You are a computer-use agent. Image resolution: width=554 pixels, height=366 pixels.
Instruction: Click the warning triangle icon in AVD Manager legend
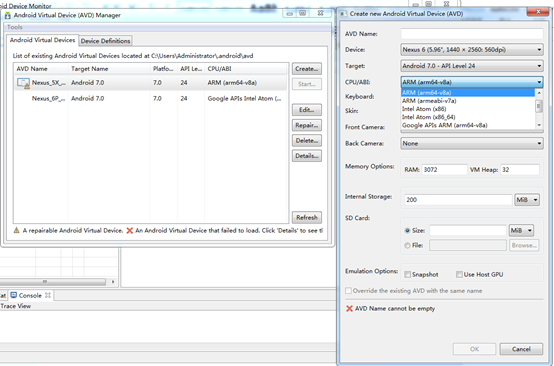click(x=16, y=230)
